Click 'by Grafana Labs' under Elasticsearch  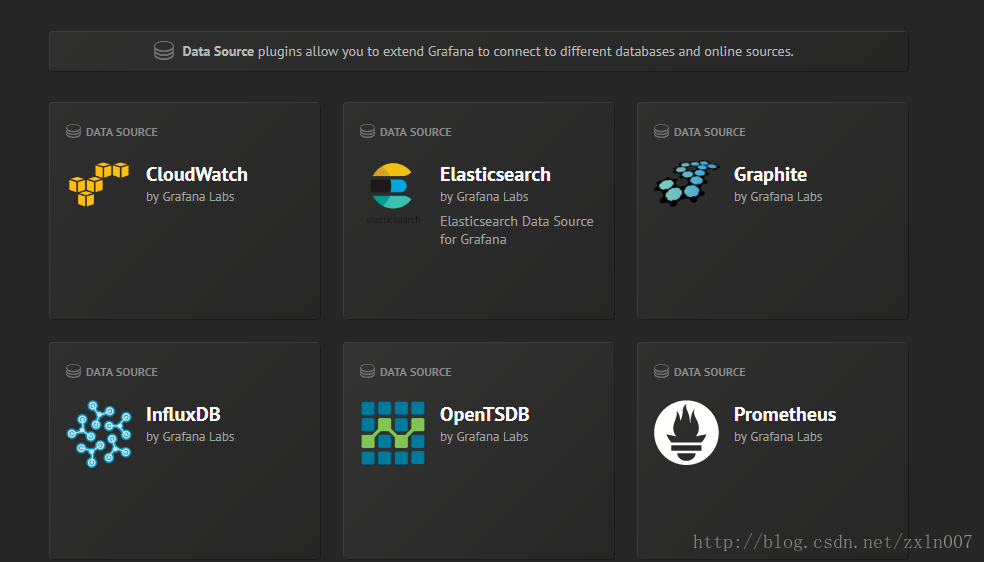[484, 197]
